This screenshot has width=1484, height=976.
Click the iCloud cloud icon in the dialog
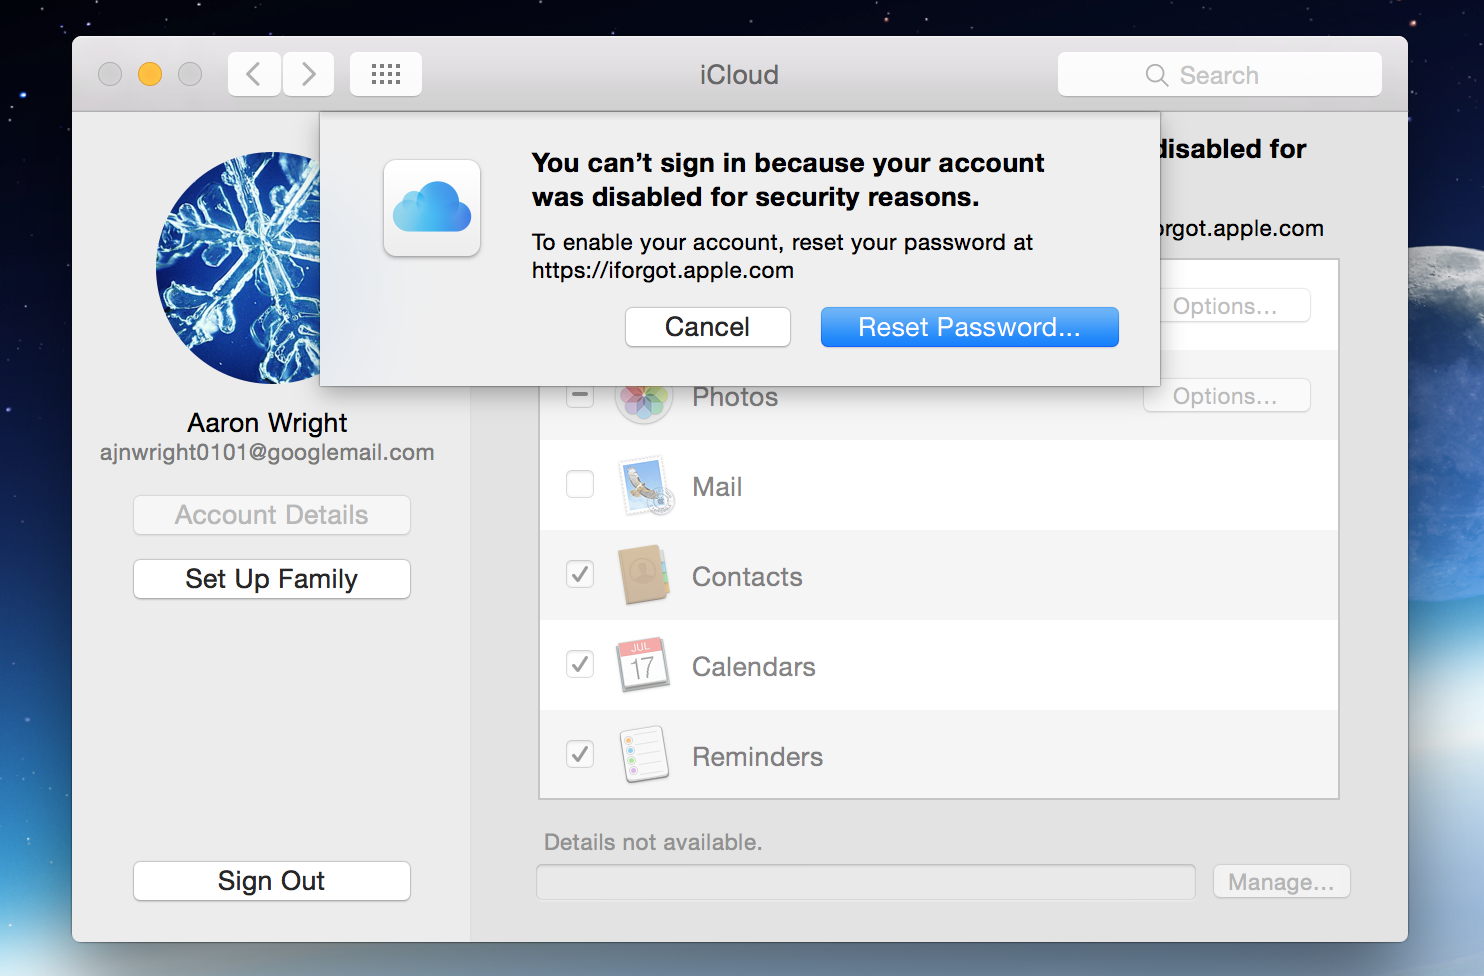[432, 208]
